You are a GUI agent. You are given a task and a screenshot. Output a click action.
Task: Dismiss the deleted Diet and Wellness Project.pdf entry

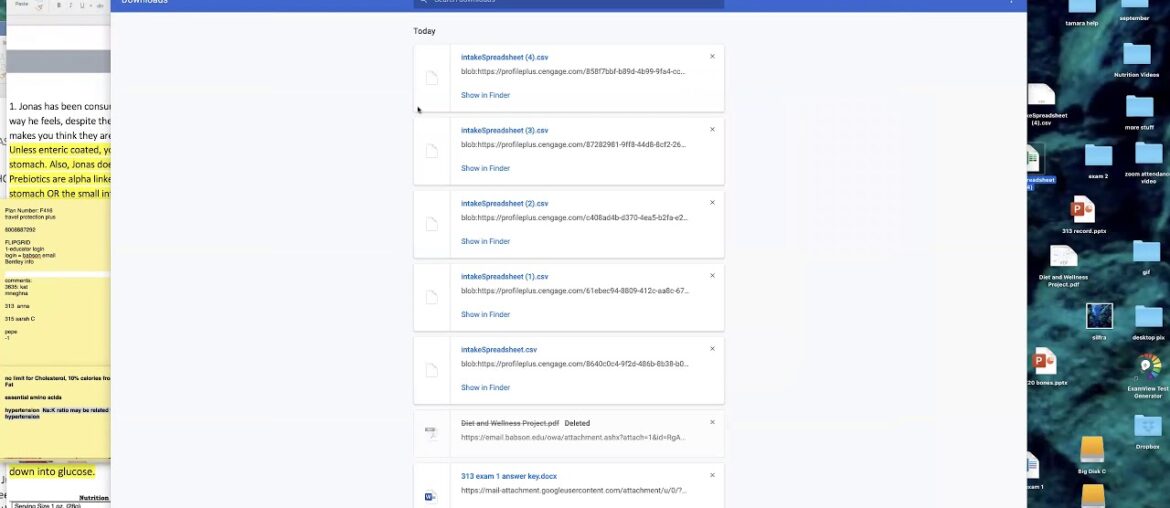(712, 422)
